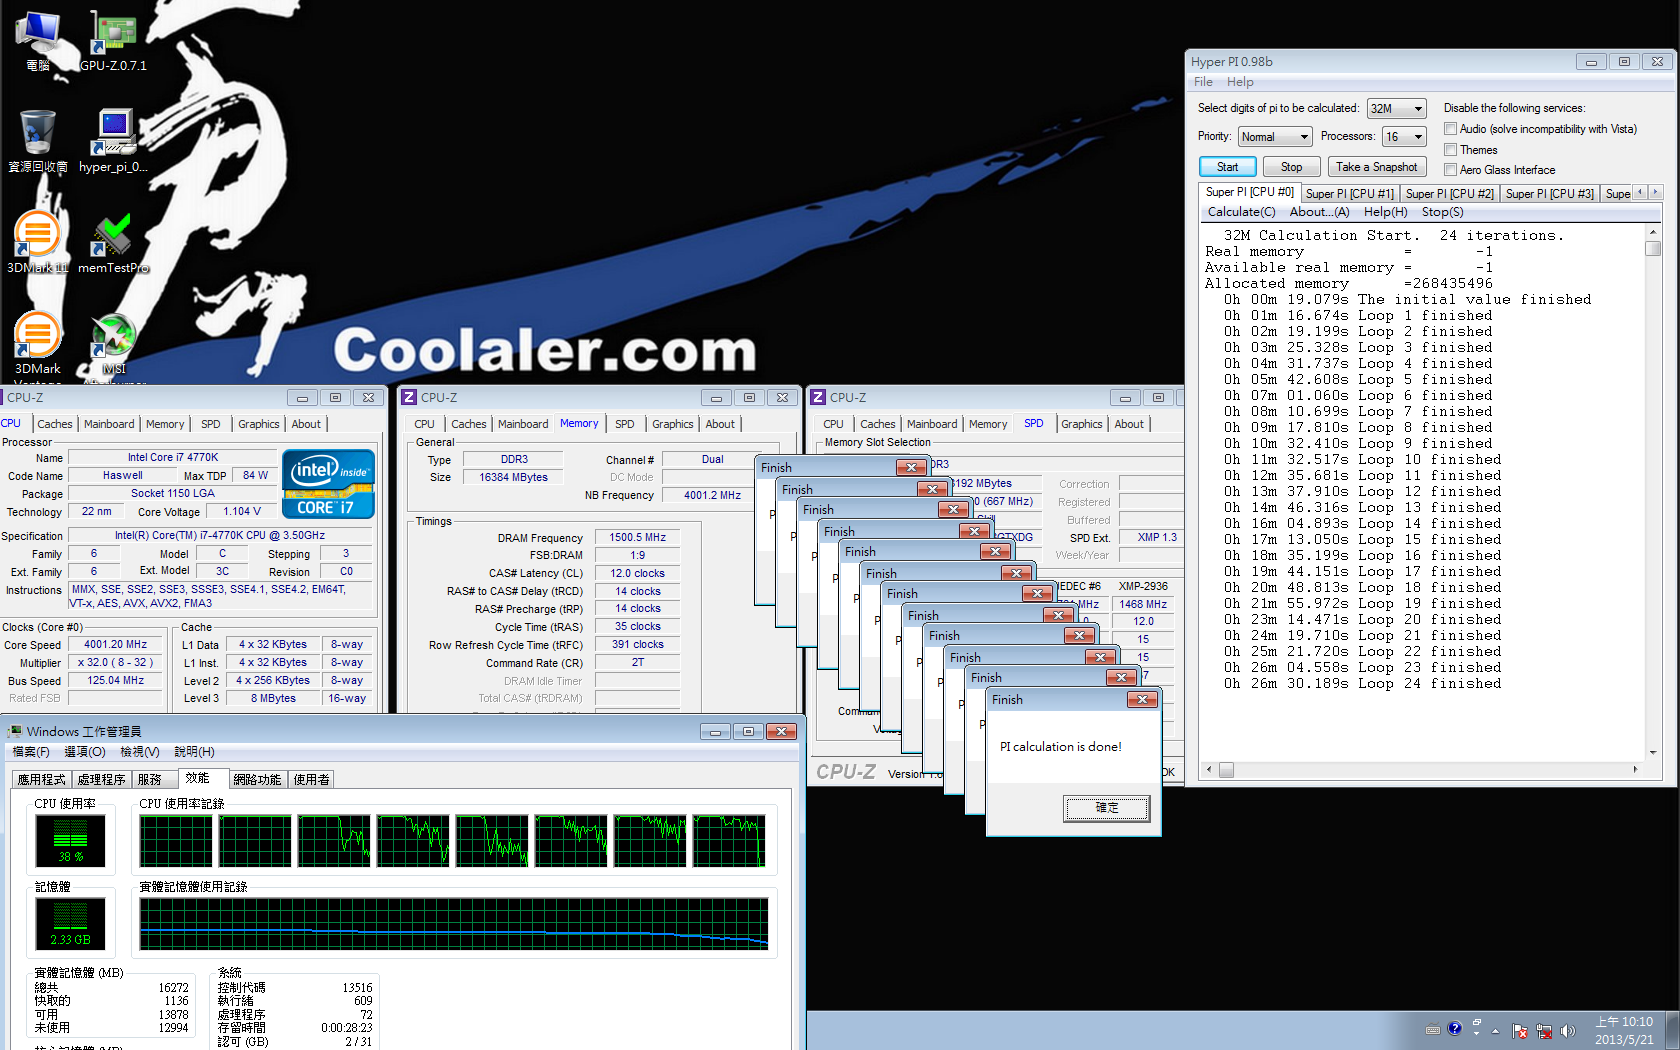This screenshot has height=1050, width=1680.
Task: Open the 電腦 (Computer) desktop icon
Action: click(x=37, y=40)
